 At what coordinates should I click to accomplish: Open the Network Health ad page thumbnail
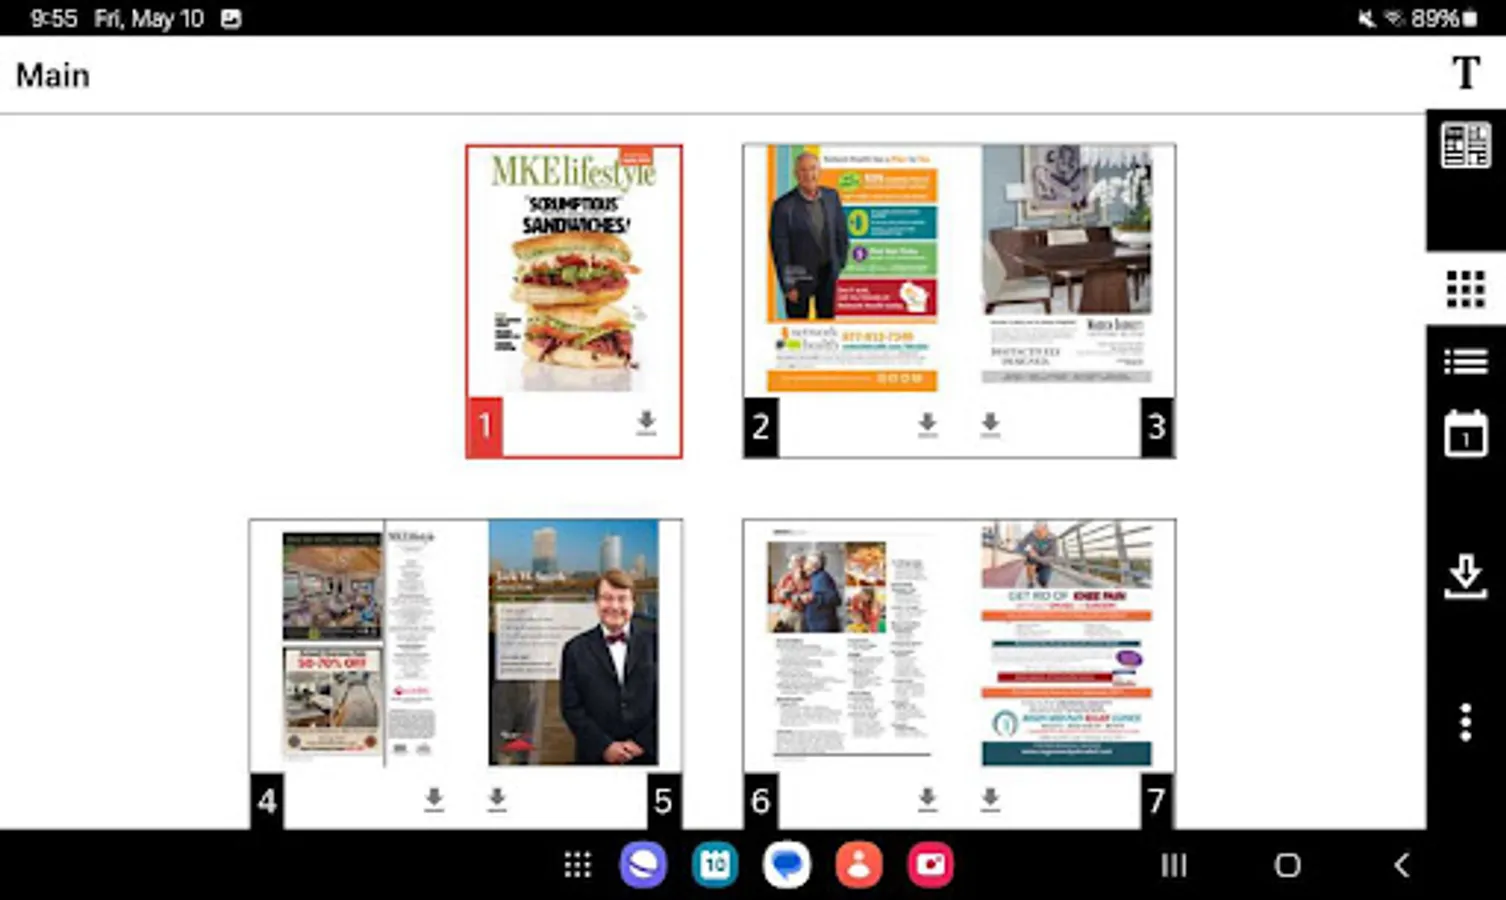tap(852, 268)
